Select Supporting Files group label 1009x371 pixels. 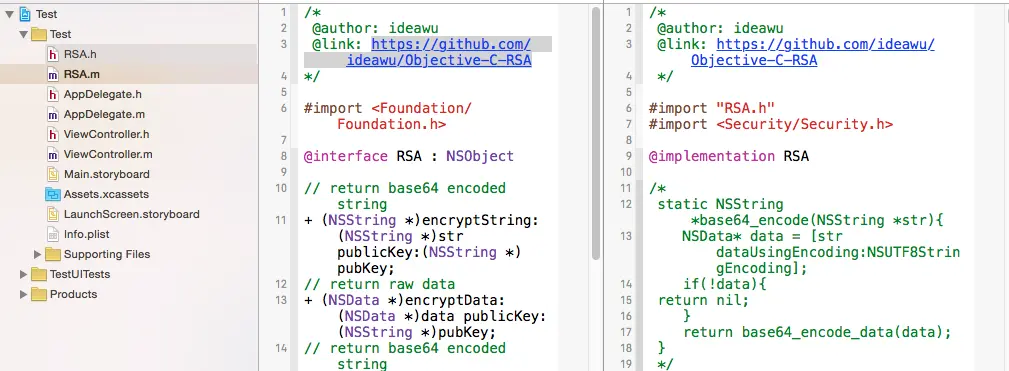tap(107, 254)
